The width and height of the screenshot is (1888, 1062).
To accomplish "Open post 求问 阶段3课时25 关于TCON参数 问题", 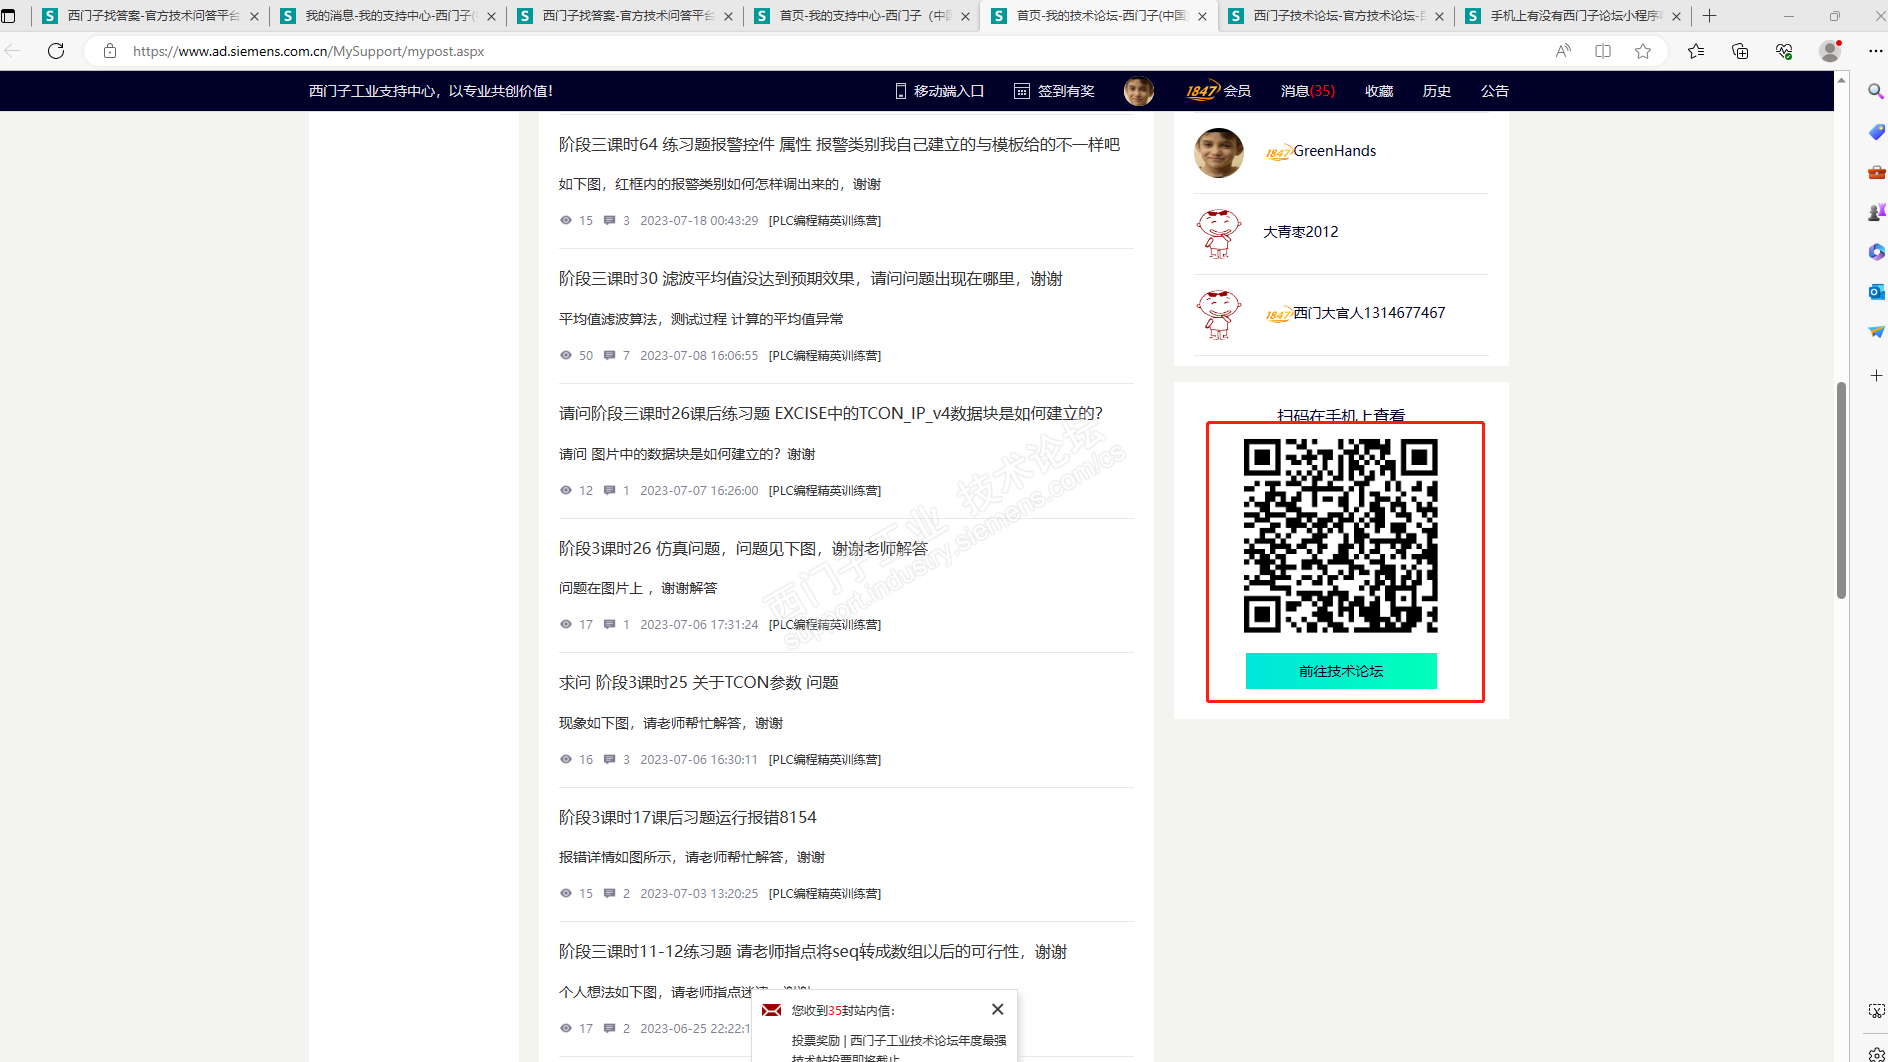I will tap(698, 683).
